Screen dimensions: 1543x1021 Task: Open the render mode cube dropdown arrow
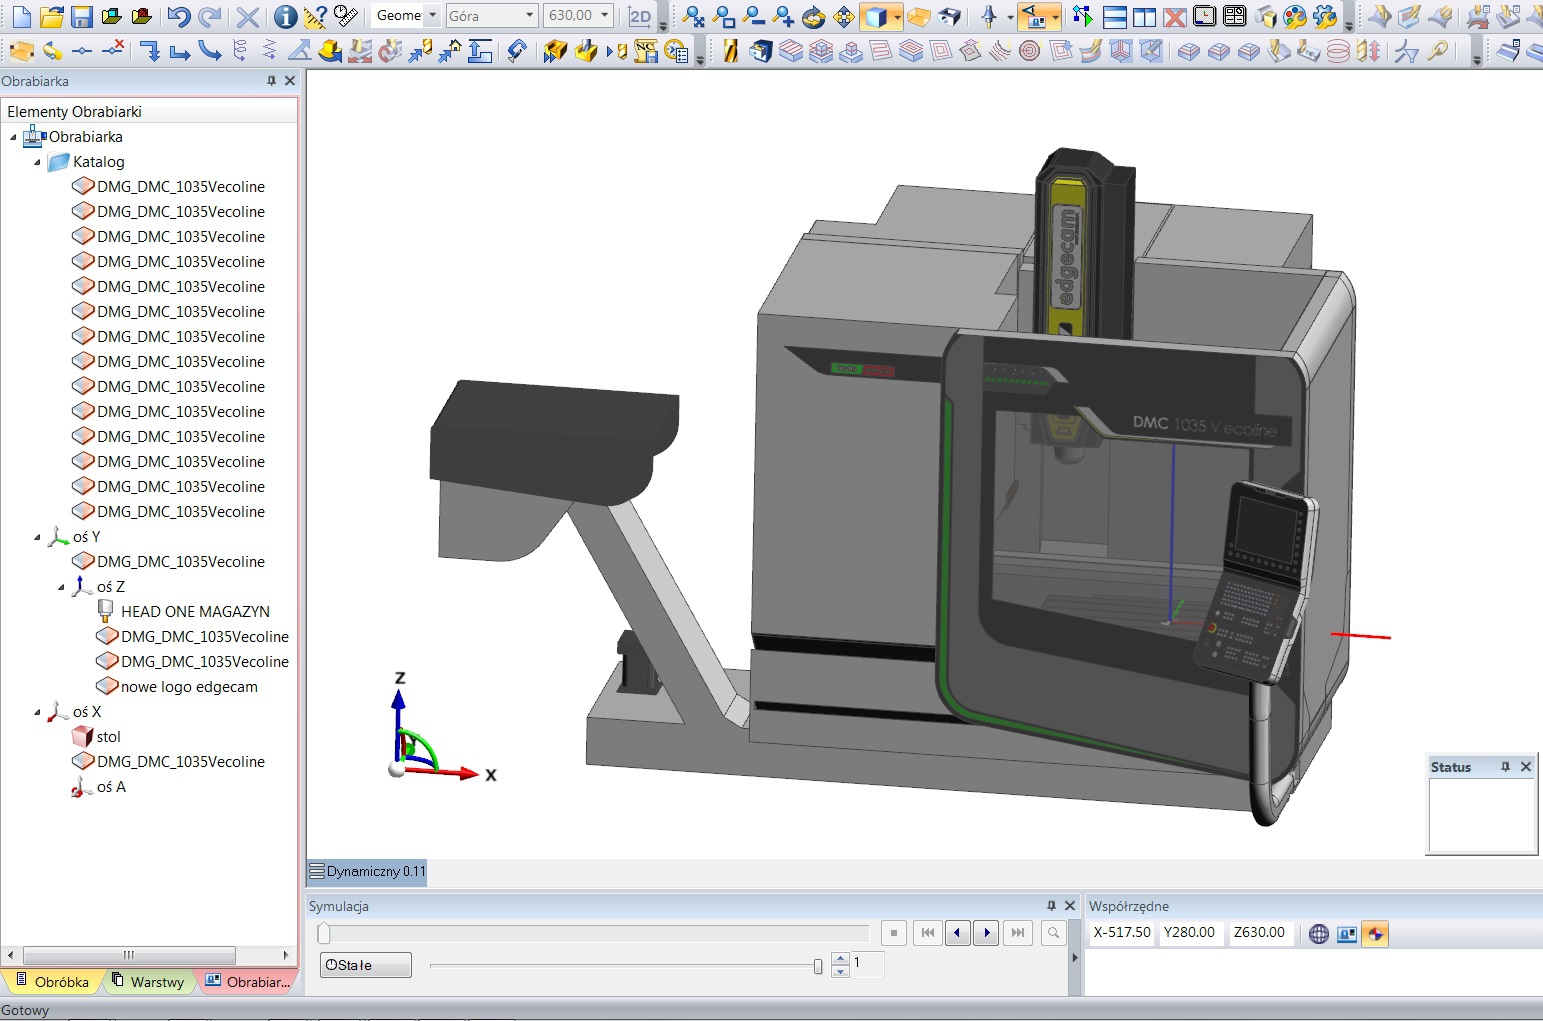pyautogui.click(x=897, y=16)
